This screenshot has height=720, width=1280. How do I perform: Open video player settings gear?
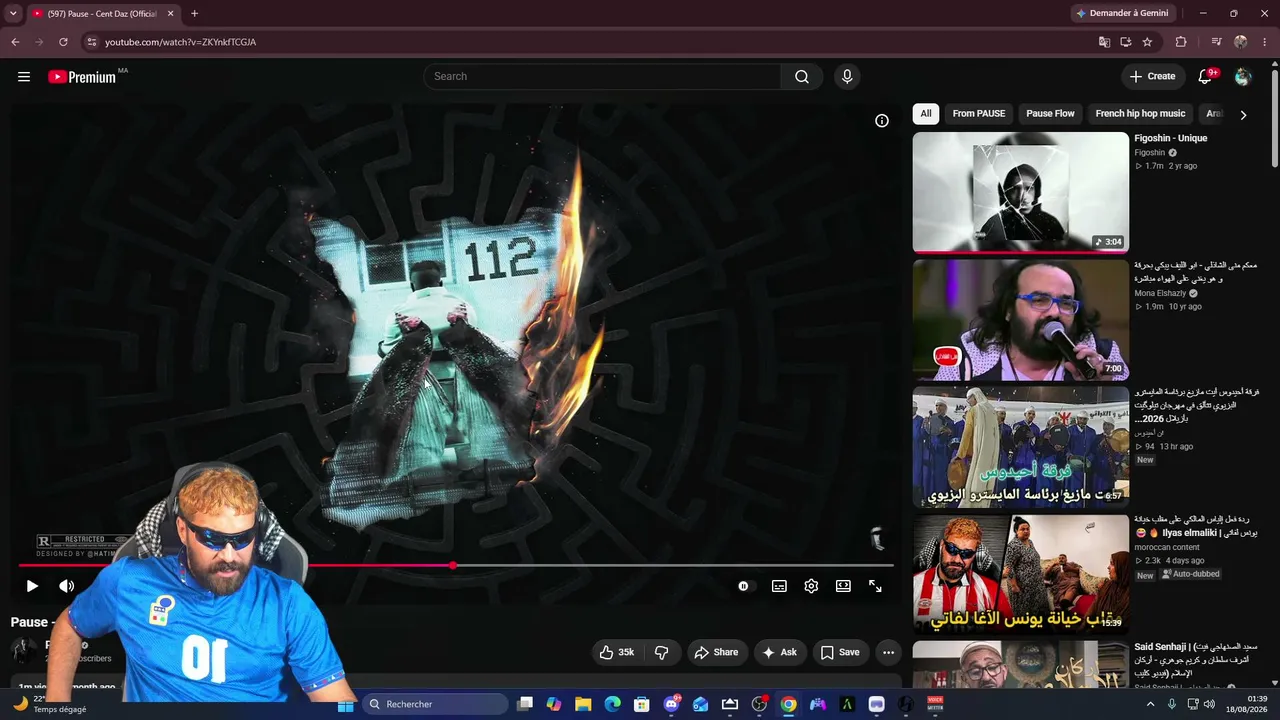pos(811,586)
